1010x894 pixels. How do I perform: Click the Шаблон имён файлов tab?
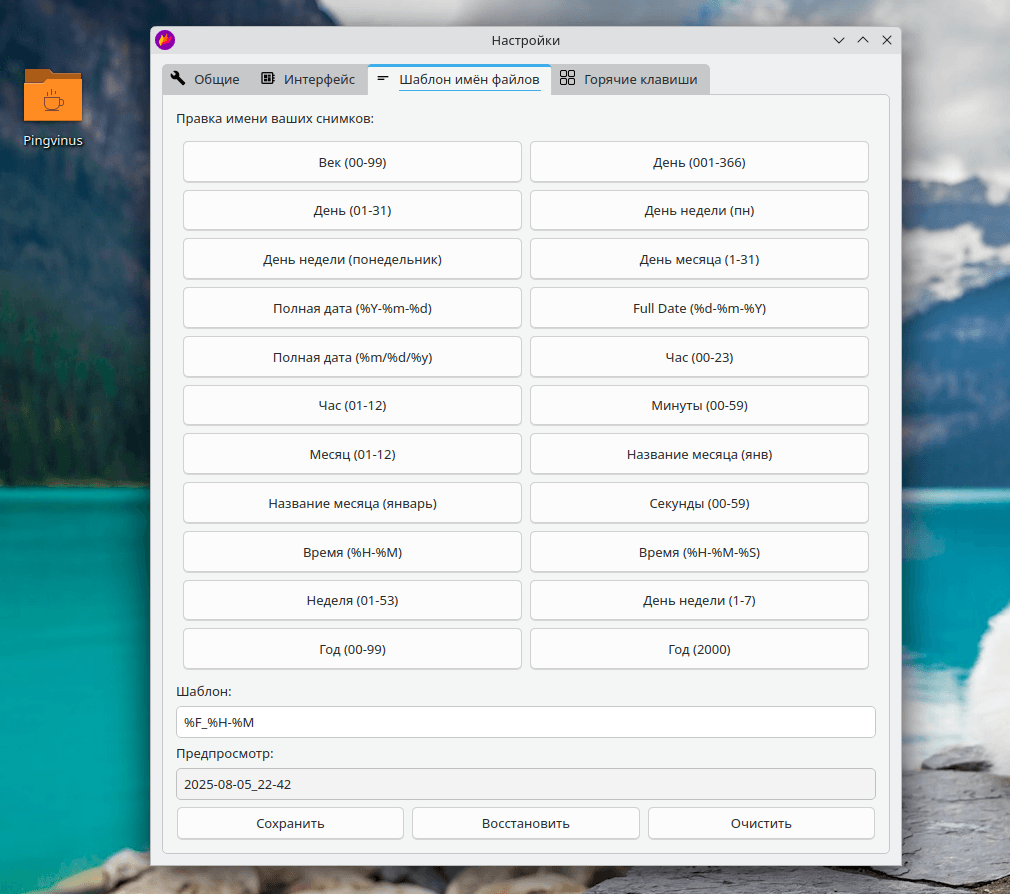[x=458, y=79]
